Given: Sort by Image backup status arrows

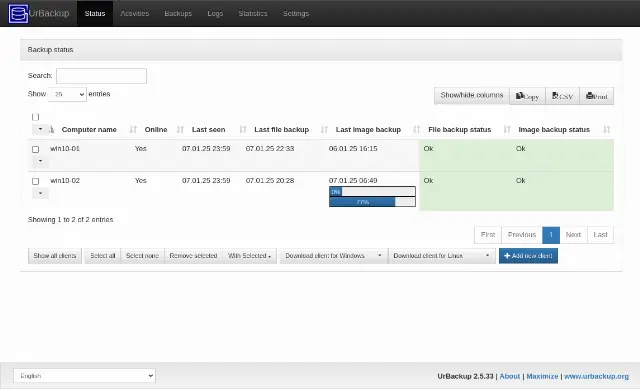Looking at the screenshot, I should pyautogui.click(x=607, y=130).
